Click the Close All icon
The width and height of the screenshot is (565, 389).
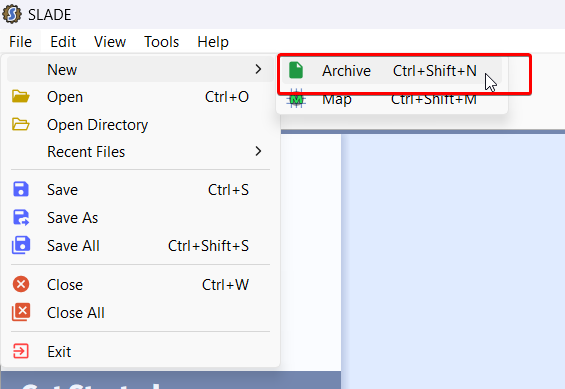(21, 312)
